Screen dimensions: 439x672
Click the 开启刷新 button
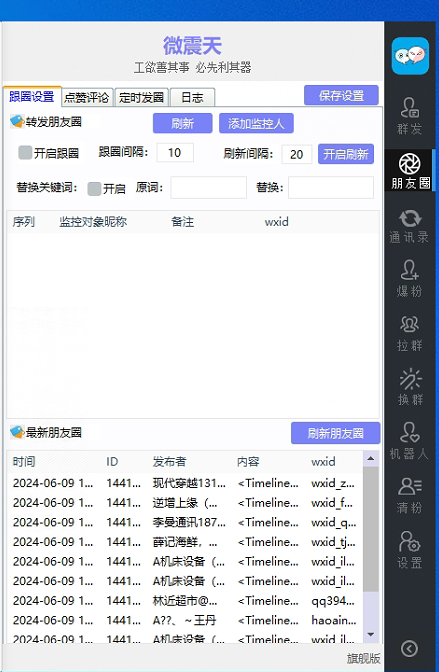[346, 154]
